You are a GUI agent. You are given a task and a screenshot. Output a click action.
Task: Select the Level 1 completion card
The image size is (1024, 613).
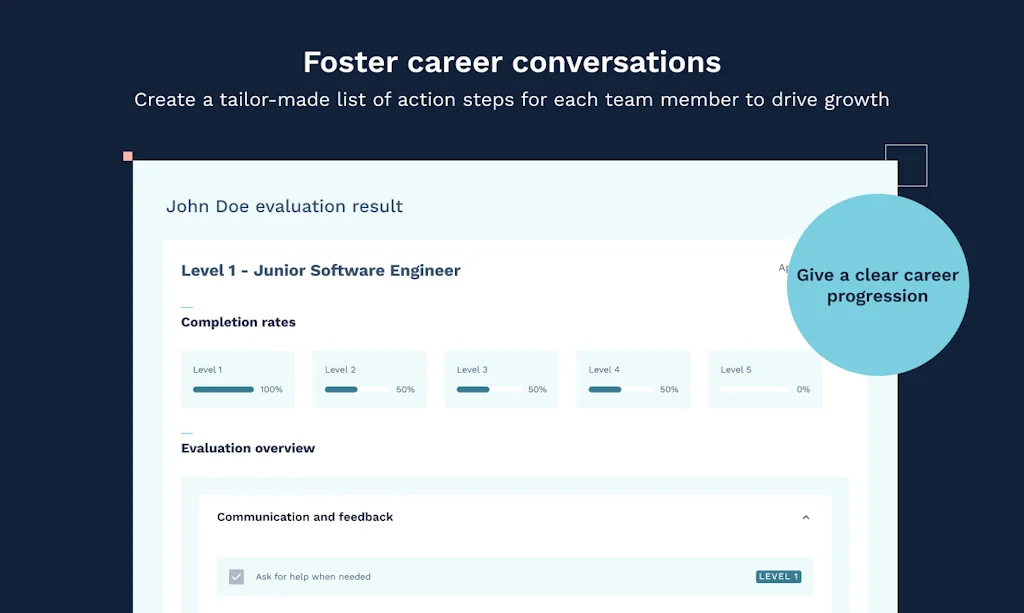tap(237, 379)
